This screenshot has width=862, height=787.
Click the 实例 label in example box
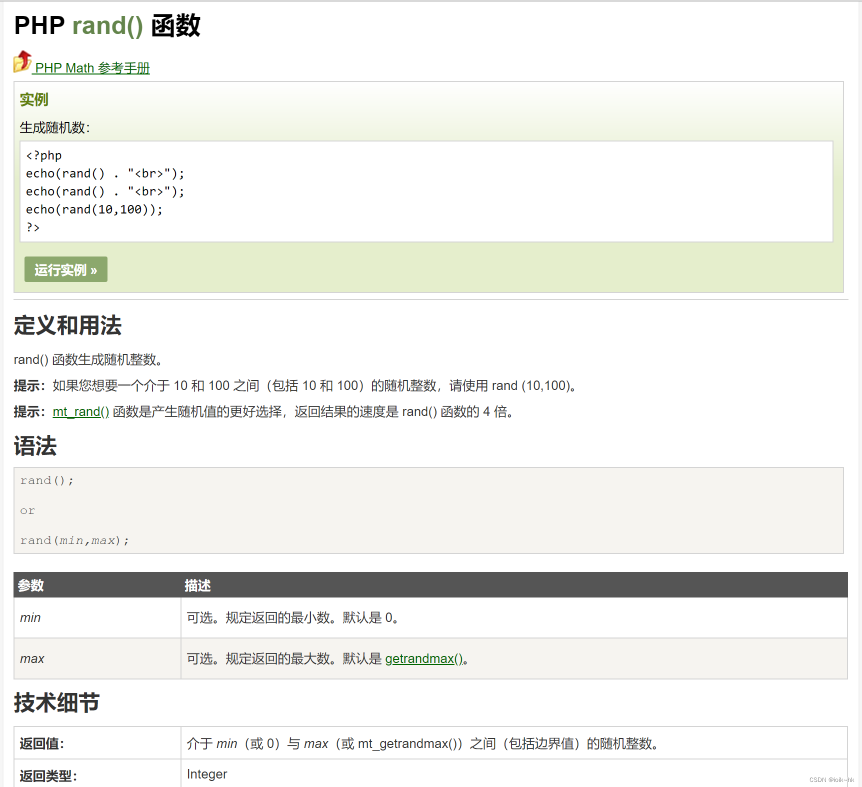[33, 99]
